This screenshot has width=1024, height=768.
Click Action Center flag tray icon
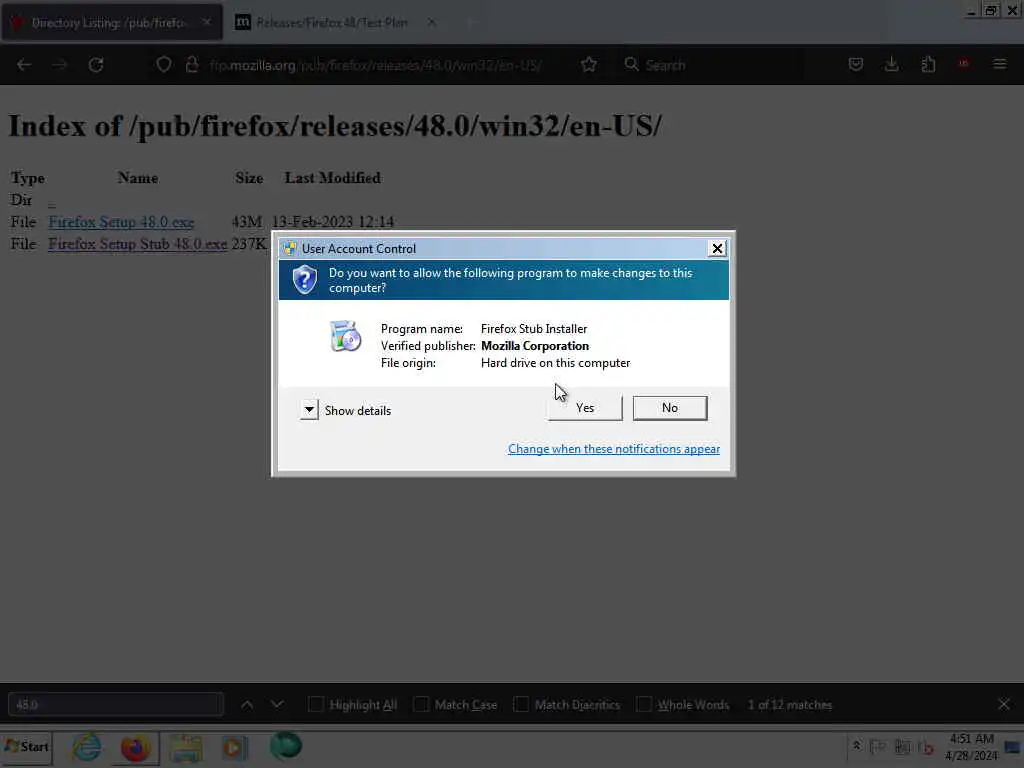pyautogui.click(x=878, y=747)
